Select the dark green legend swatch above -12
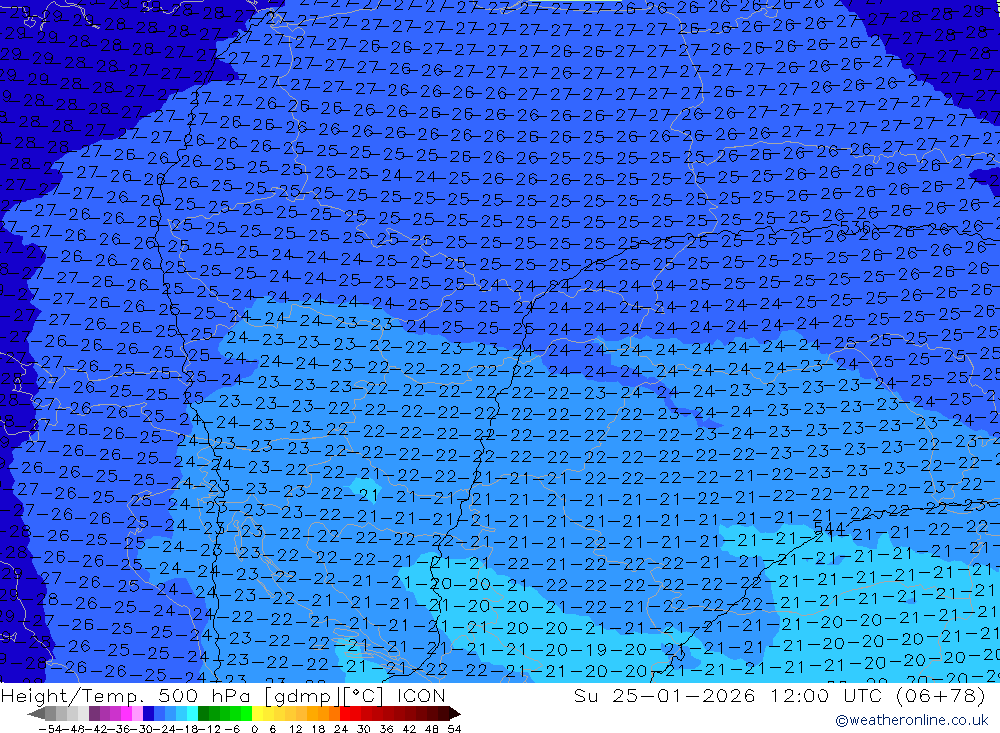 point(203,713)
